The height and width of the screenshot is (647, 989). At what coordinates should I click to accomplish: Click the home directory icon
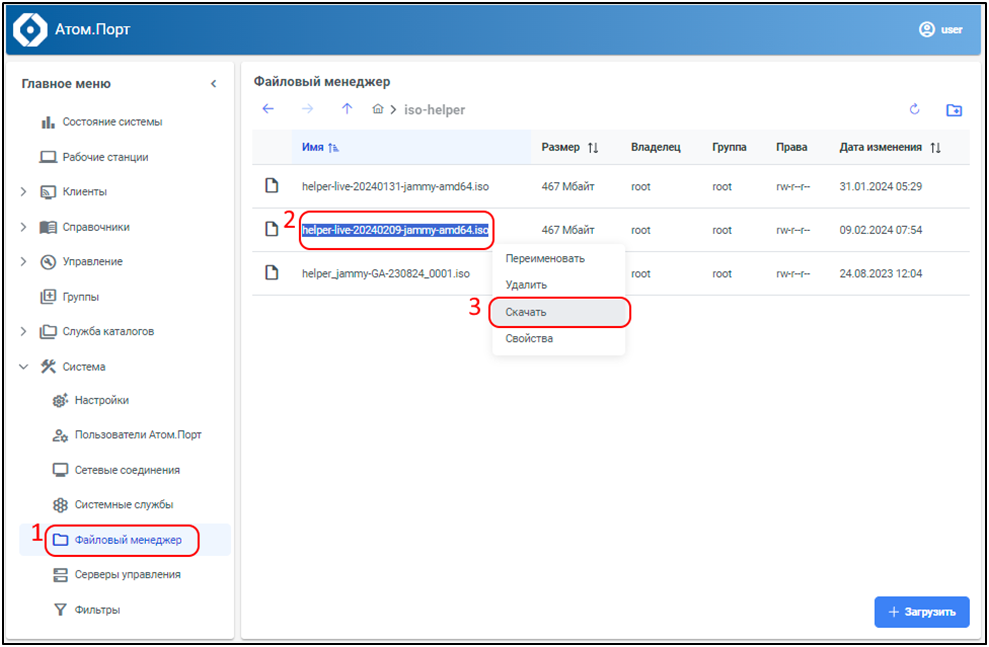click(x=378, y=109)
